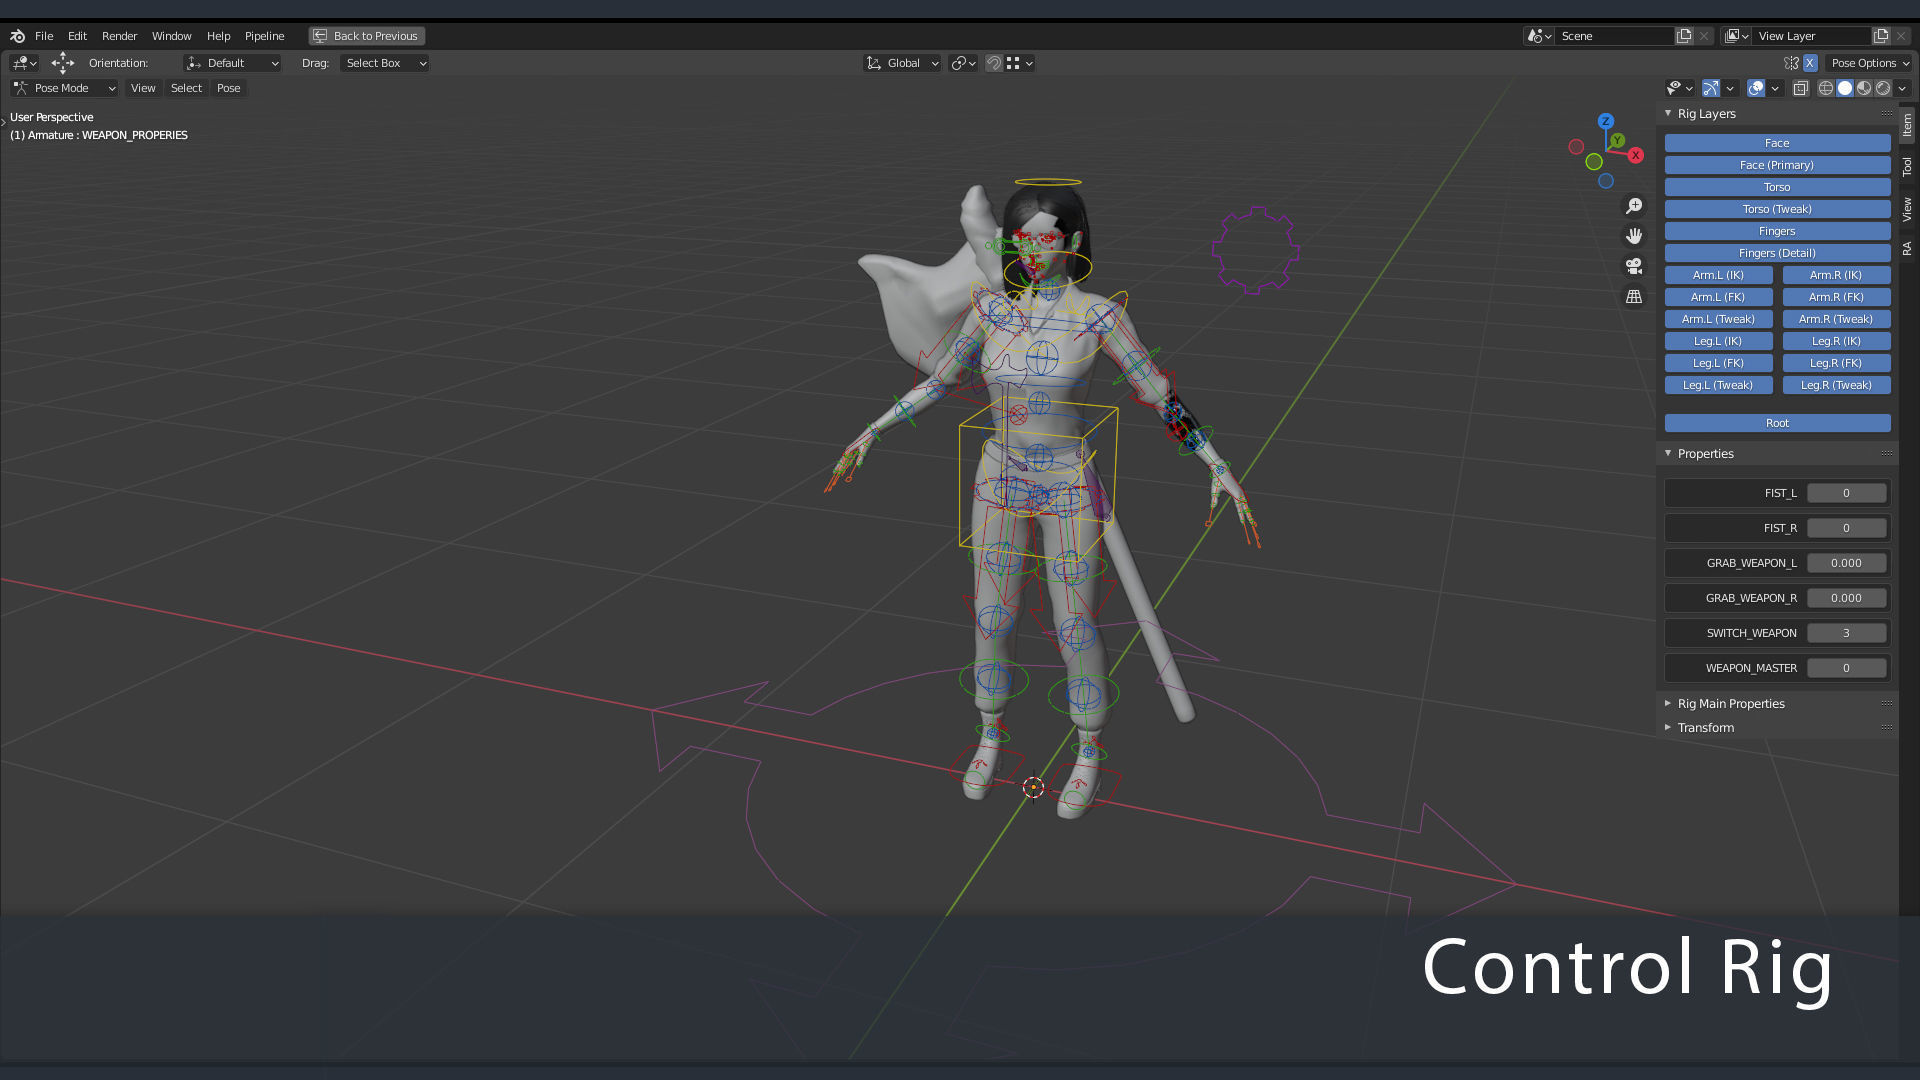Open the Render menu
Image resolution: width=1920 pixels, height=1080 pixels.
(119, 36)
